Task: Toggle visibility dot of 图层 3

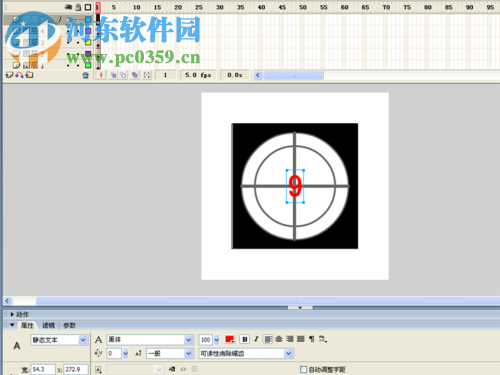Action: tap(68, 42)
